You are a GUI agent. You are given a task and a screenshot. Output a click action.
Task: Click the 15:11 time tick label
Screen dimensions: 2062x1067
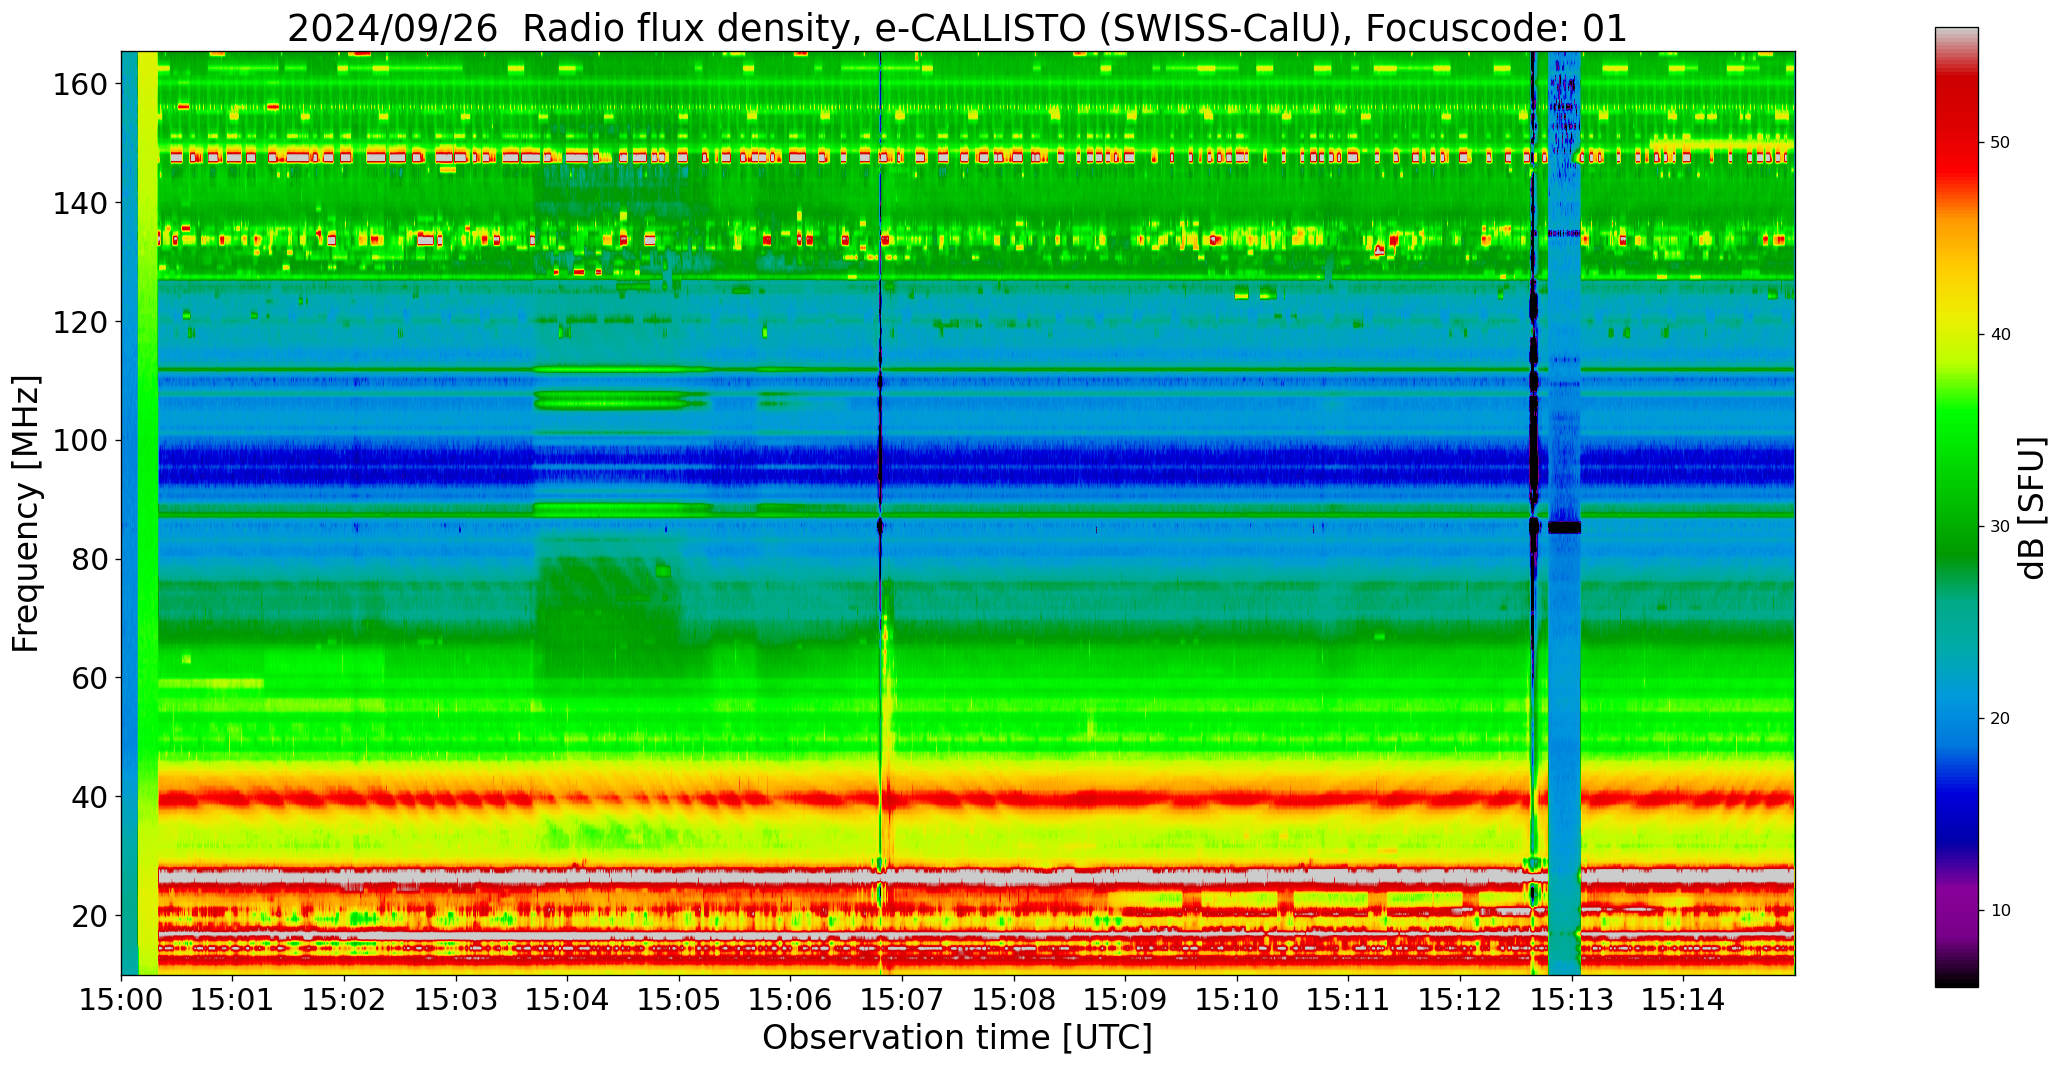1349,999
